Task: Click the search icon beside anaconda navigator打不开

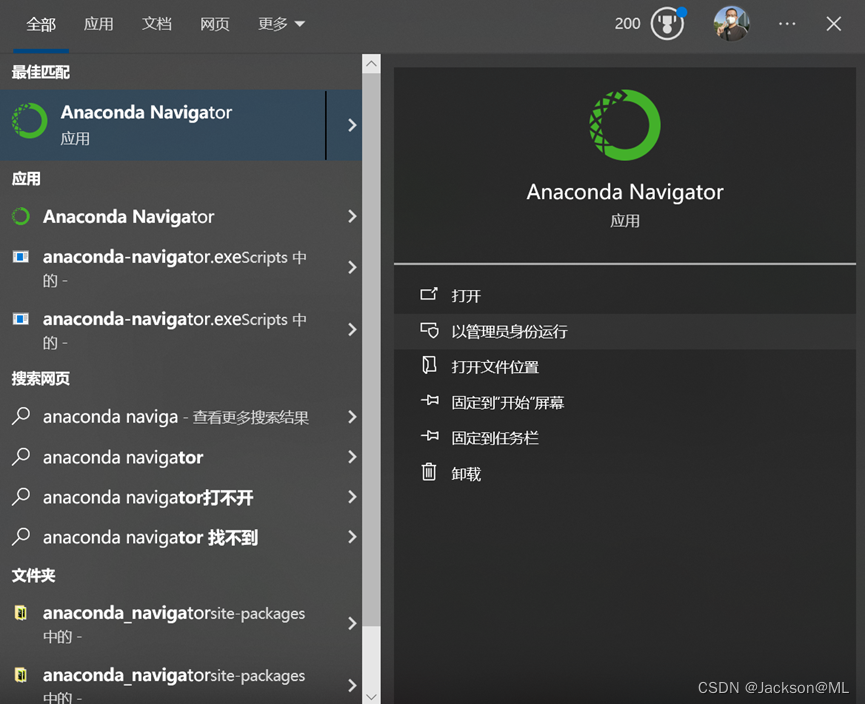Action: 21,497
